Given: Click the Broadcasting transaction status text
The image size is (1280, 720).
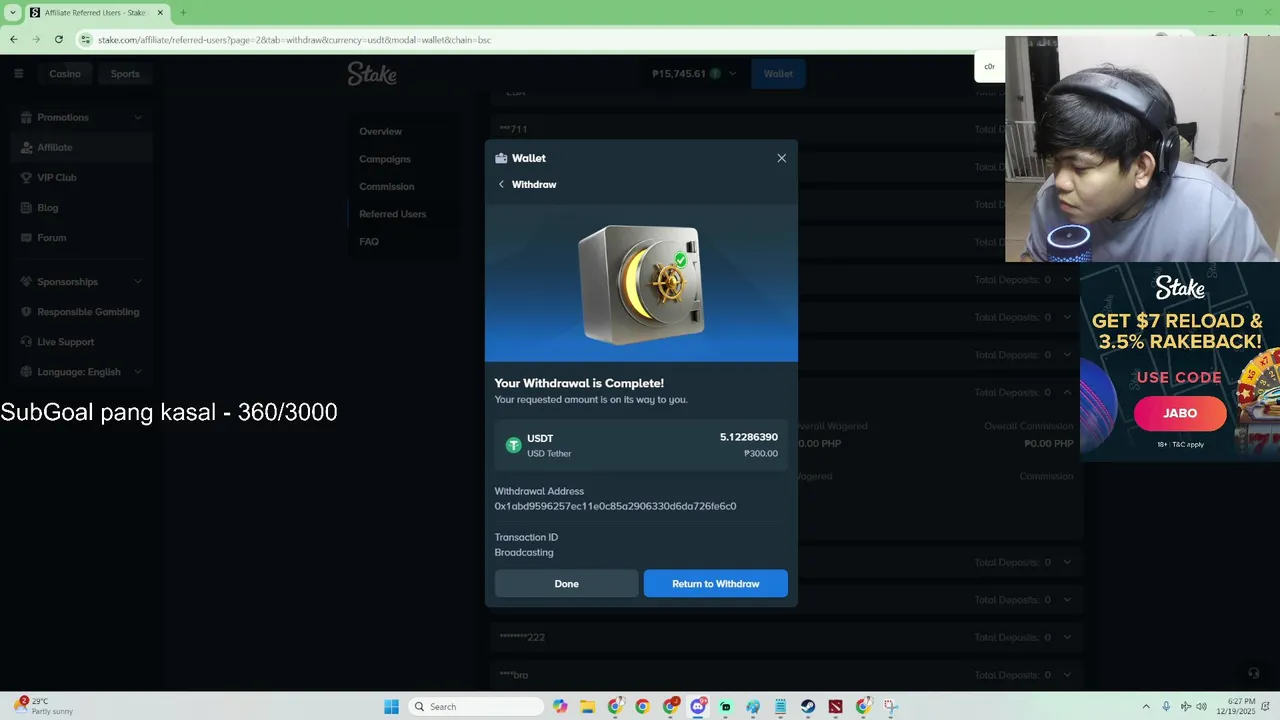Looking at the screenshot, I should point(524,552).
